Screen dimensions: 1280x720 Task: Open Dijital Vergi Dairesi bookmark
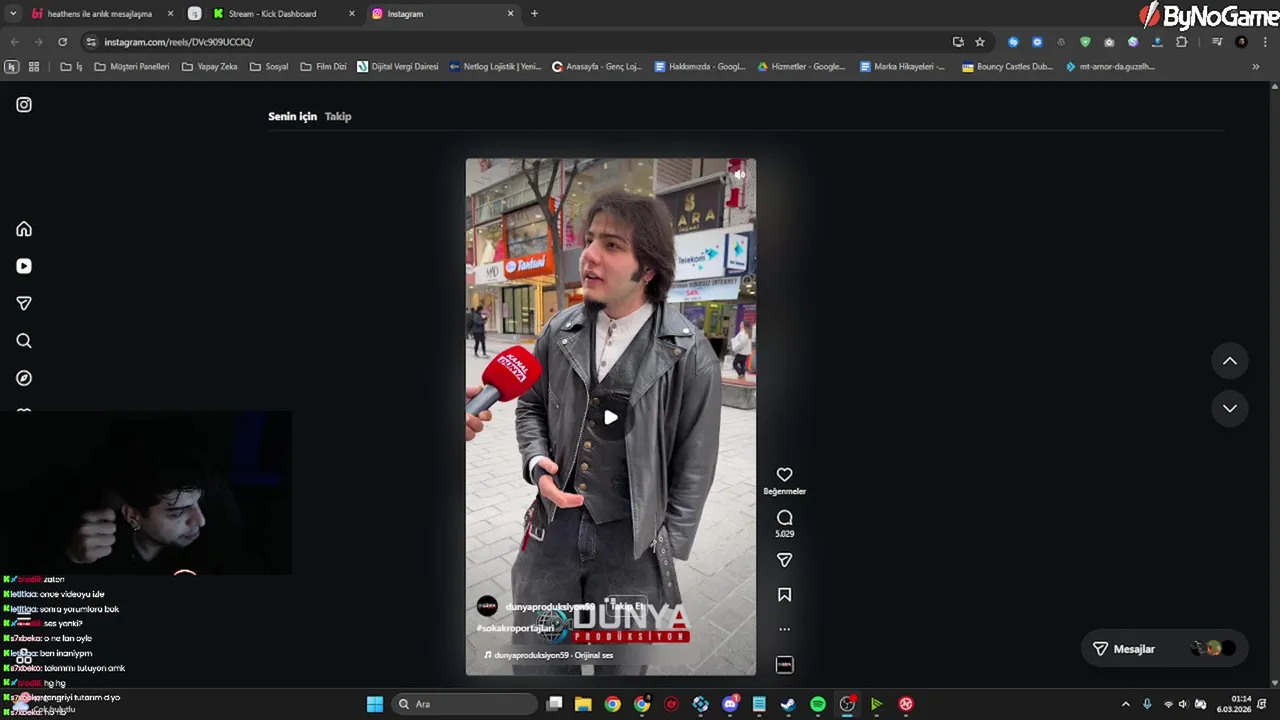tap(397, 67)
